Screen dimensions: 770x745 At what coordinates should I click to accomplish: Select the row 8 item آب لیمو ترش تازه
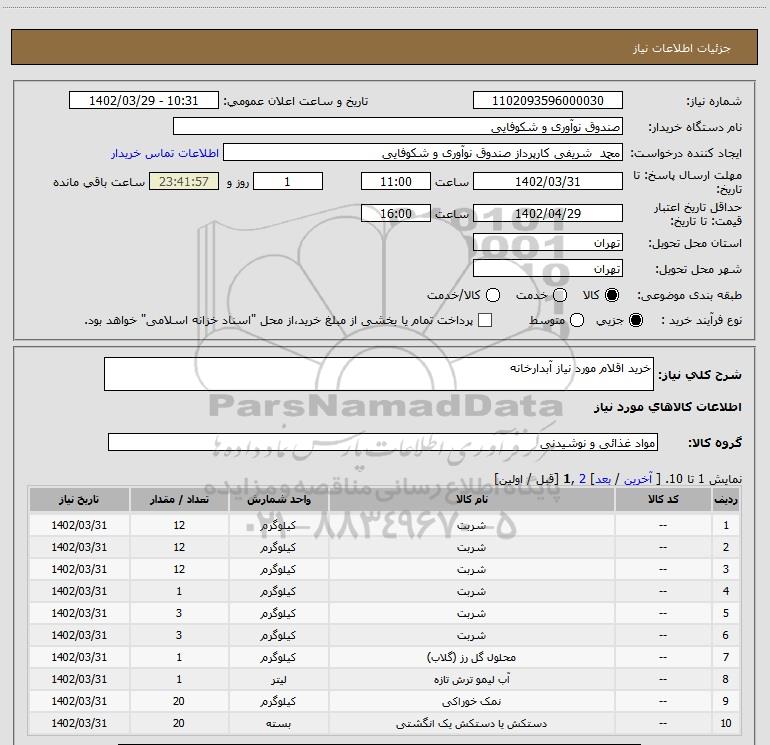click(x=471, y=679)
